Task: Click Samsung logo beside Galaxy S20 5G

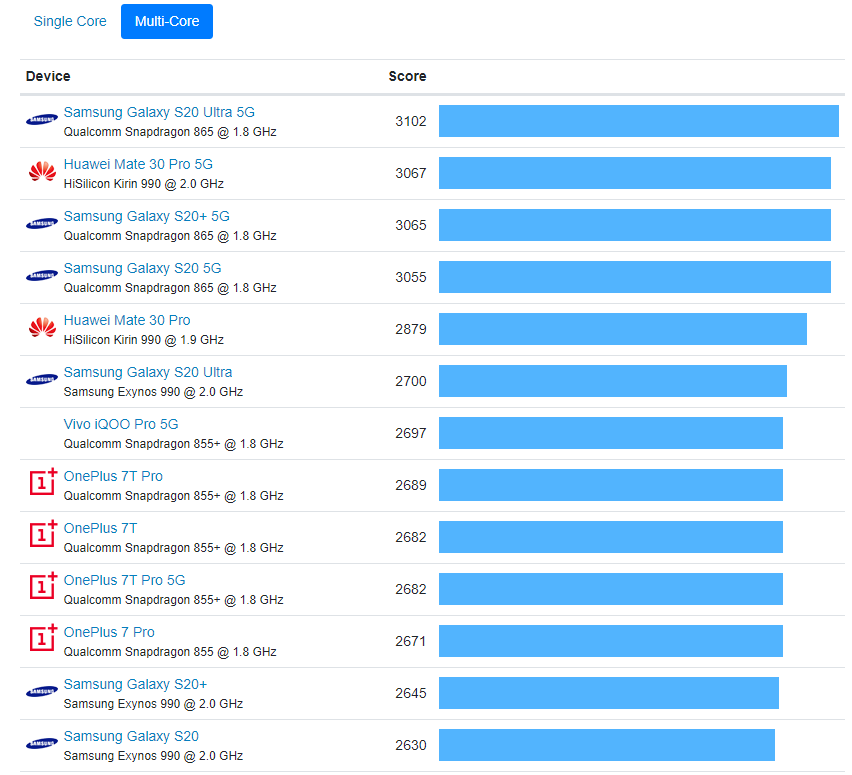Action: 42,276
